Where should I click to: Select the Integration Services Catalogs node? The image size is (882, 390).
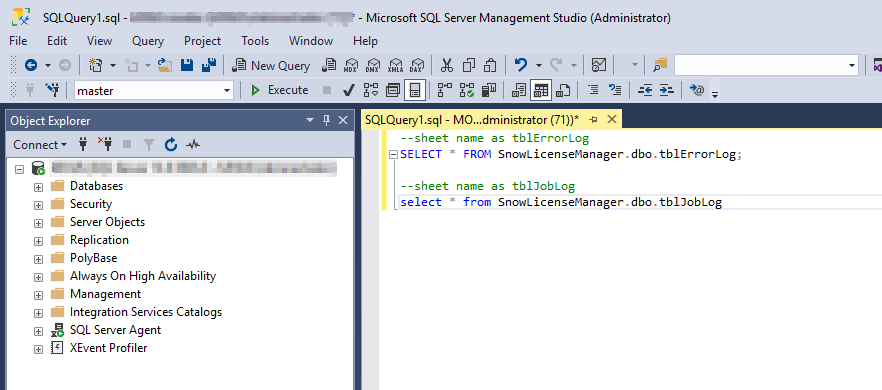[146, 312]
